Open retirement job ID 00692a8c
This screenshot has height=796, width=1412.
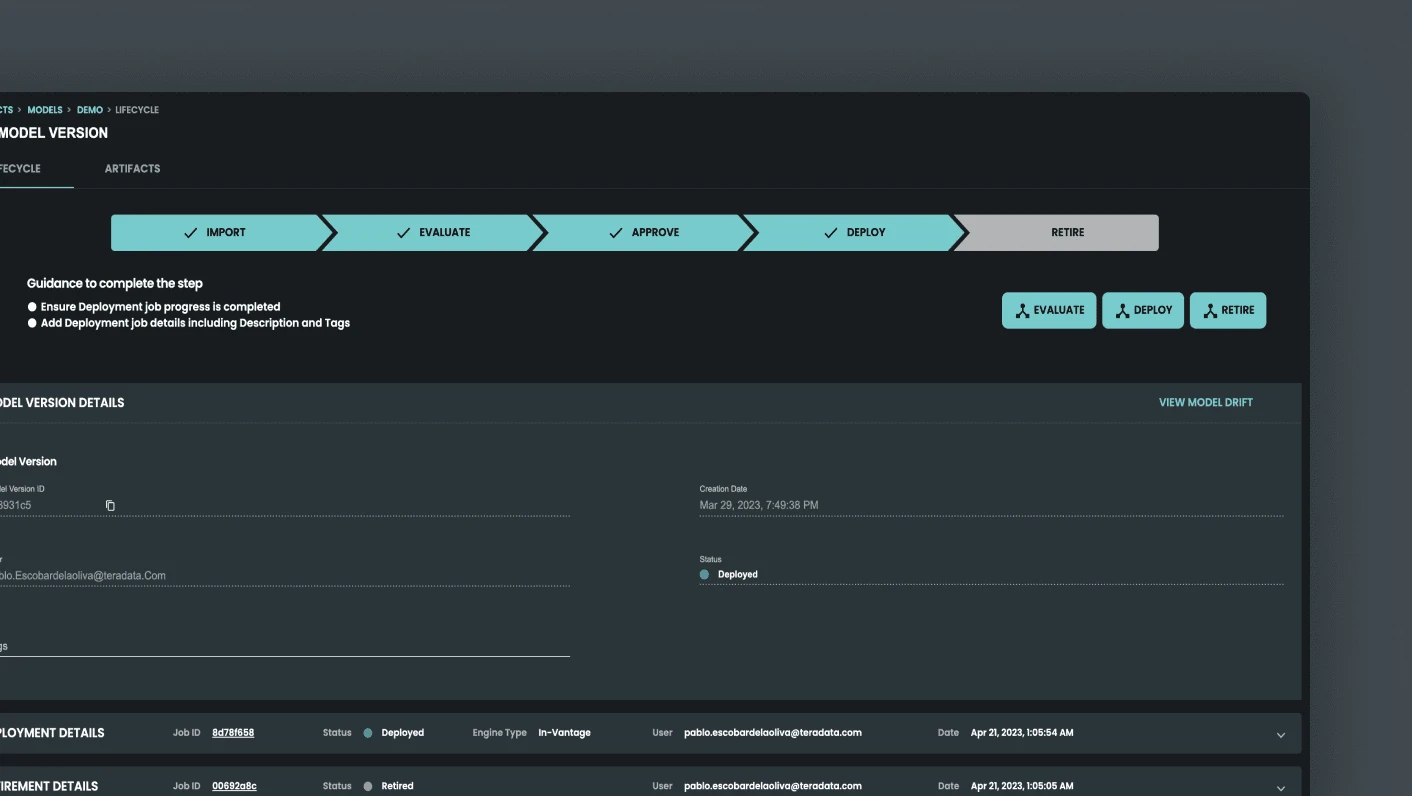point(234,786)
